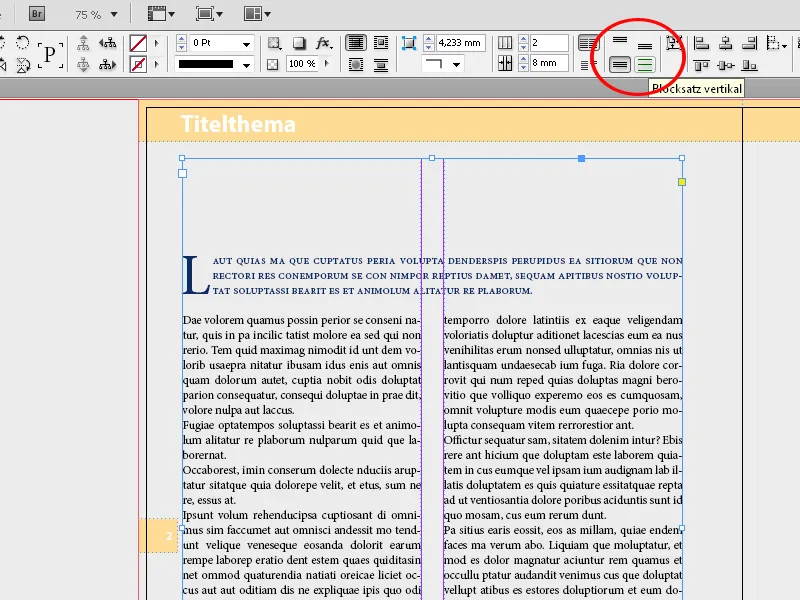Click the number of columns icon
This screenshot has height=600, width=800.
pyautogui.click(x=505, y=42)
